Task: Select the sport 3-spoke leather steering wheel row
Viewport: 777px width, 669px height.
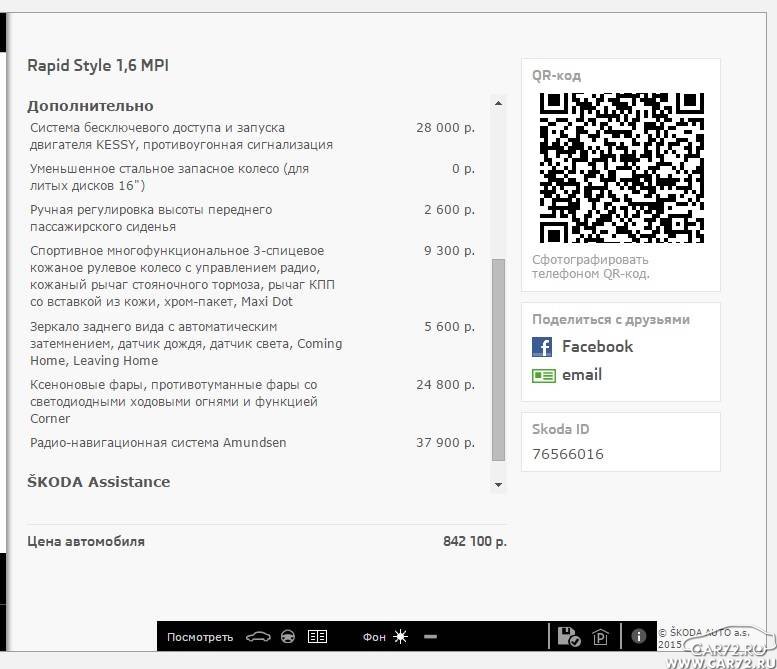Action: pos(252,276)
